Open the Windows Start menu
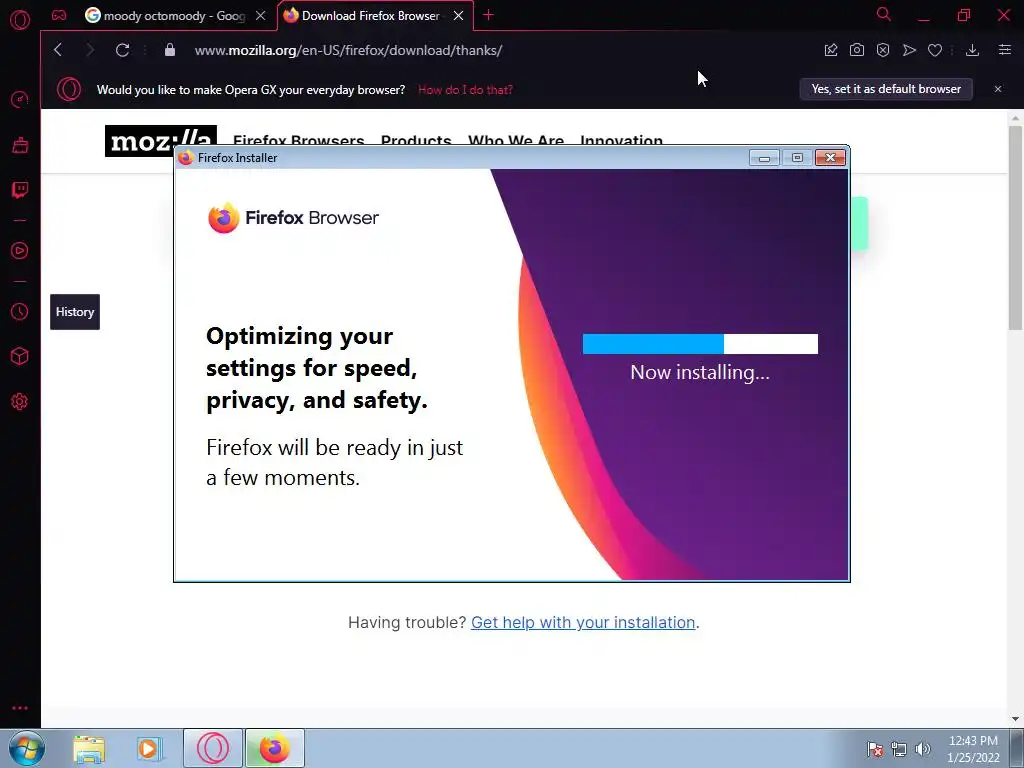Screen dimensions: 1024x768 (27, 748)
